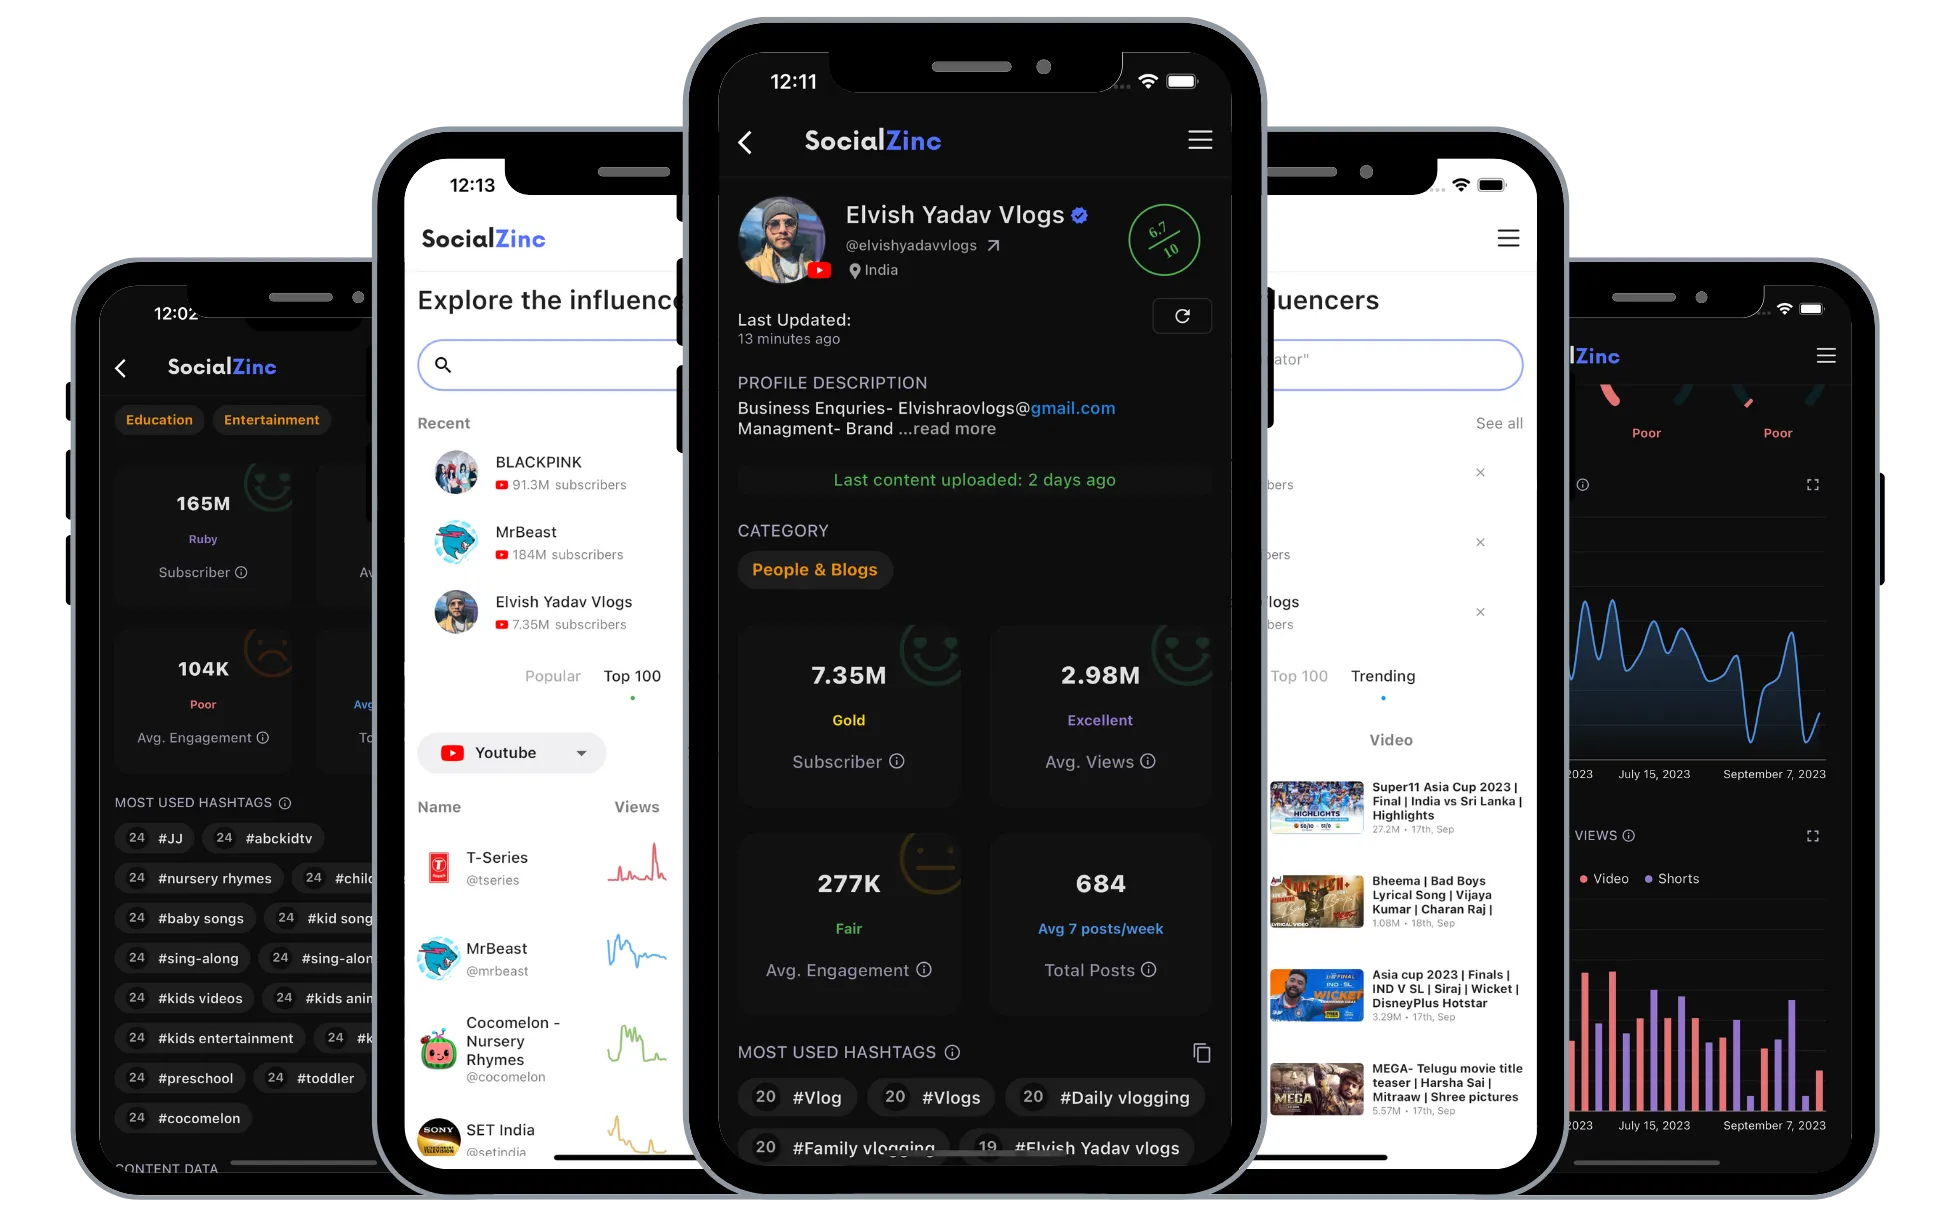Click the See all influencers link
The image size is (1951, 1217).
pyautogui.click(x=1495, y=423)
